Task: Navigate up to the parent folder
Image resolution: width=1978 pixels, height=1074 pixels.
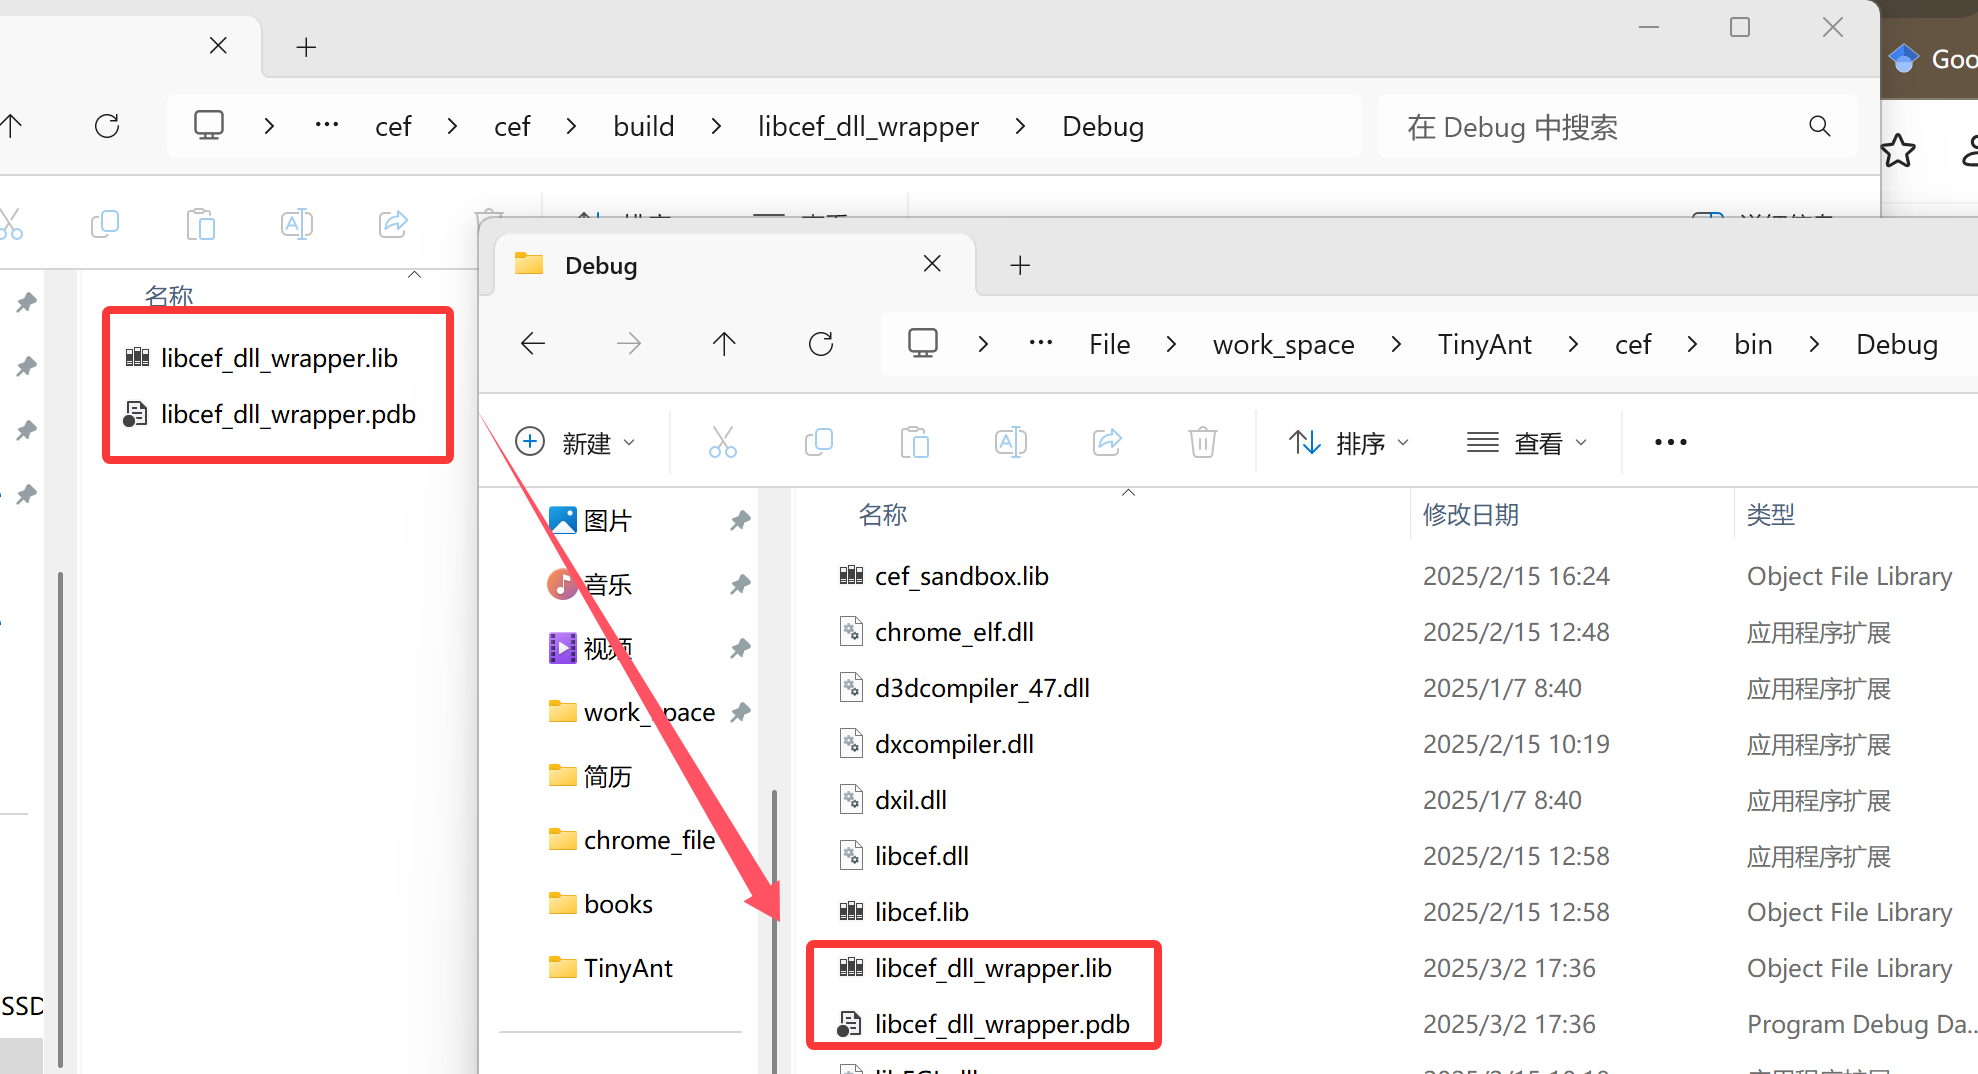Action: (x=724, y=343)
